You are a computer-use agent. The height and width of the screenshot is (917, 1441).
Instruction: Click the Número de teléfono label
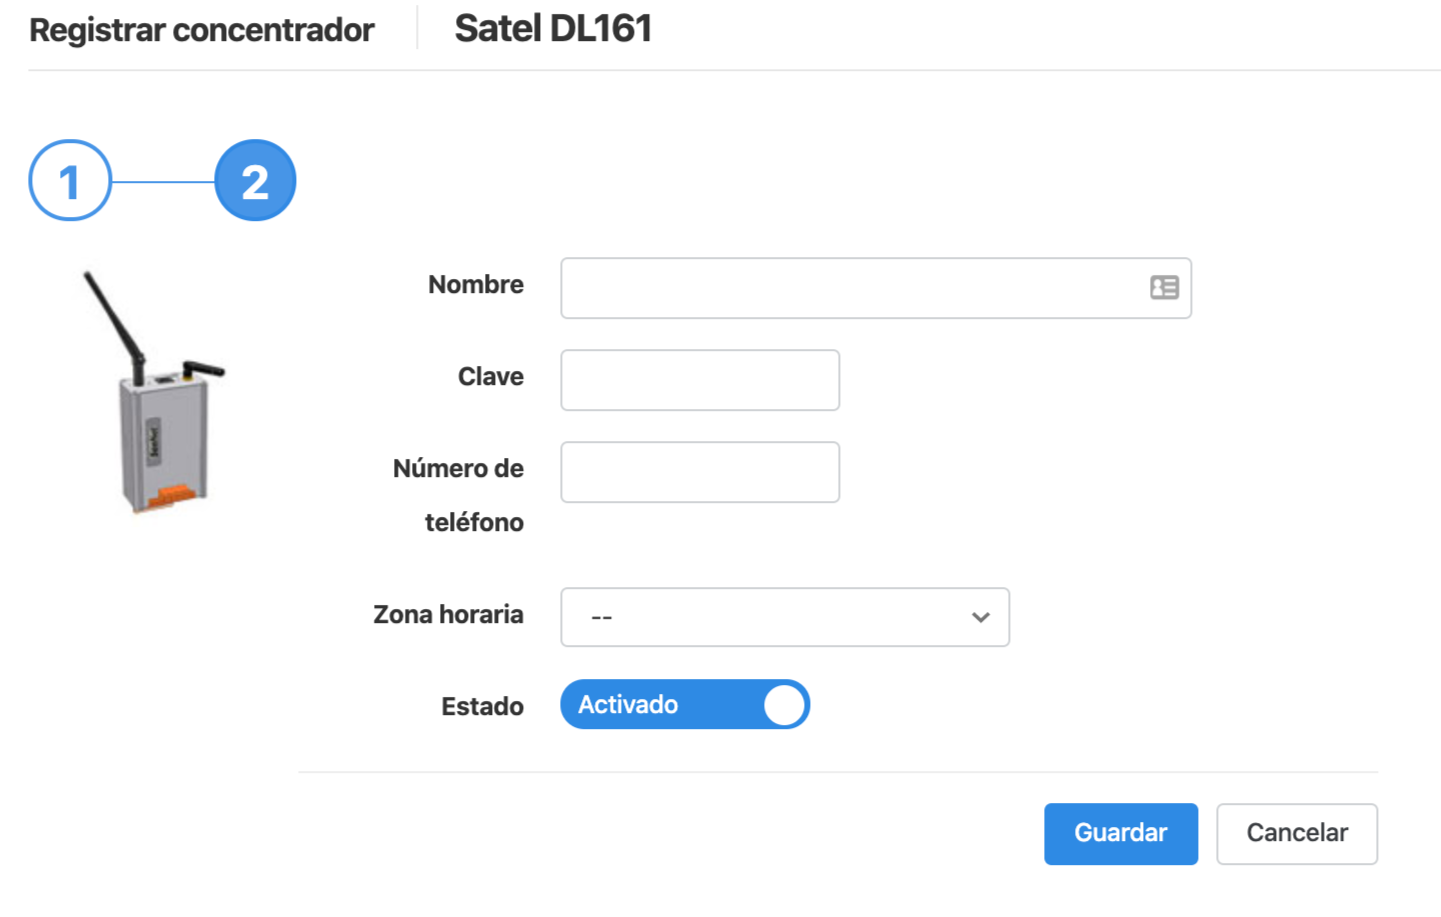[x=458, y=496]
